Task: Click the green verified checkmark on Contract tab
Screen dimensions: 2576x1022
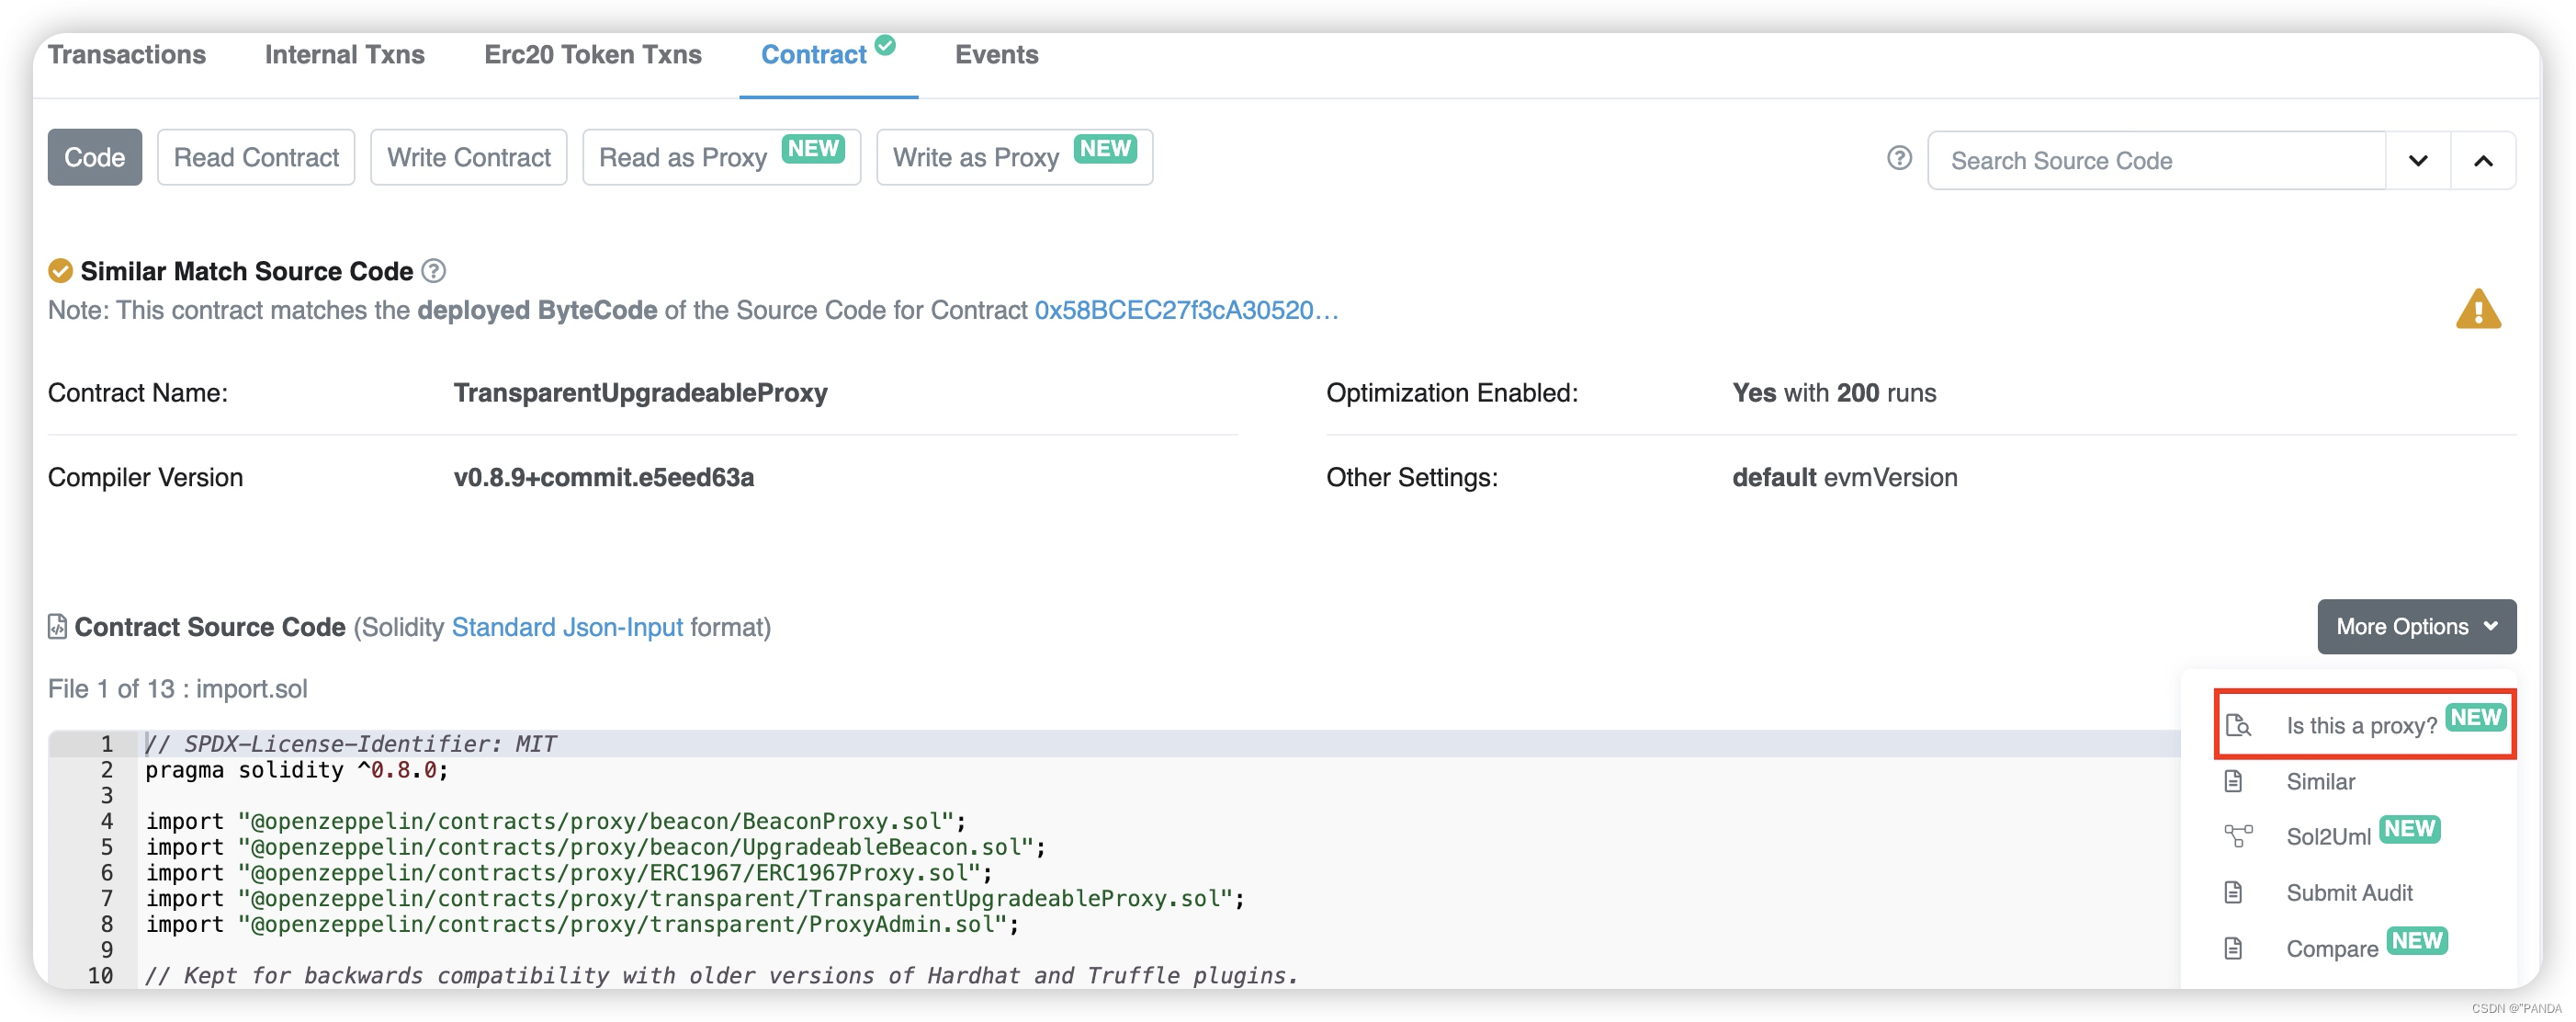Action: point(885,45)
